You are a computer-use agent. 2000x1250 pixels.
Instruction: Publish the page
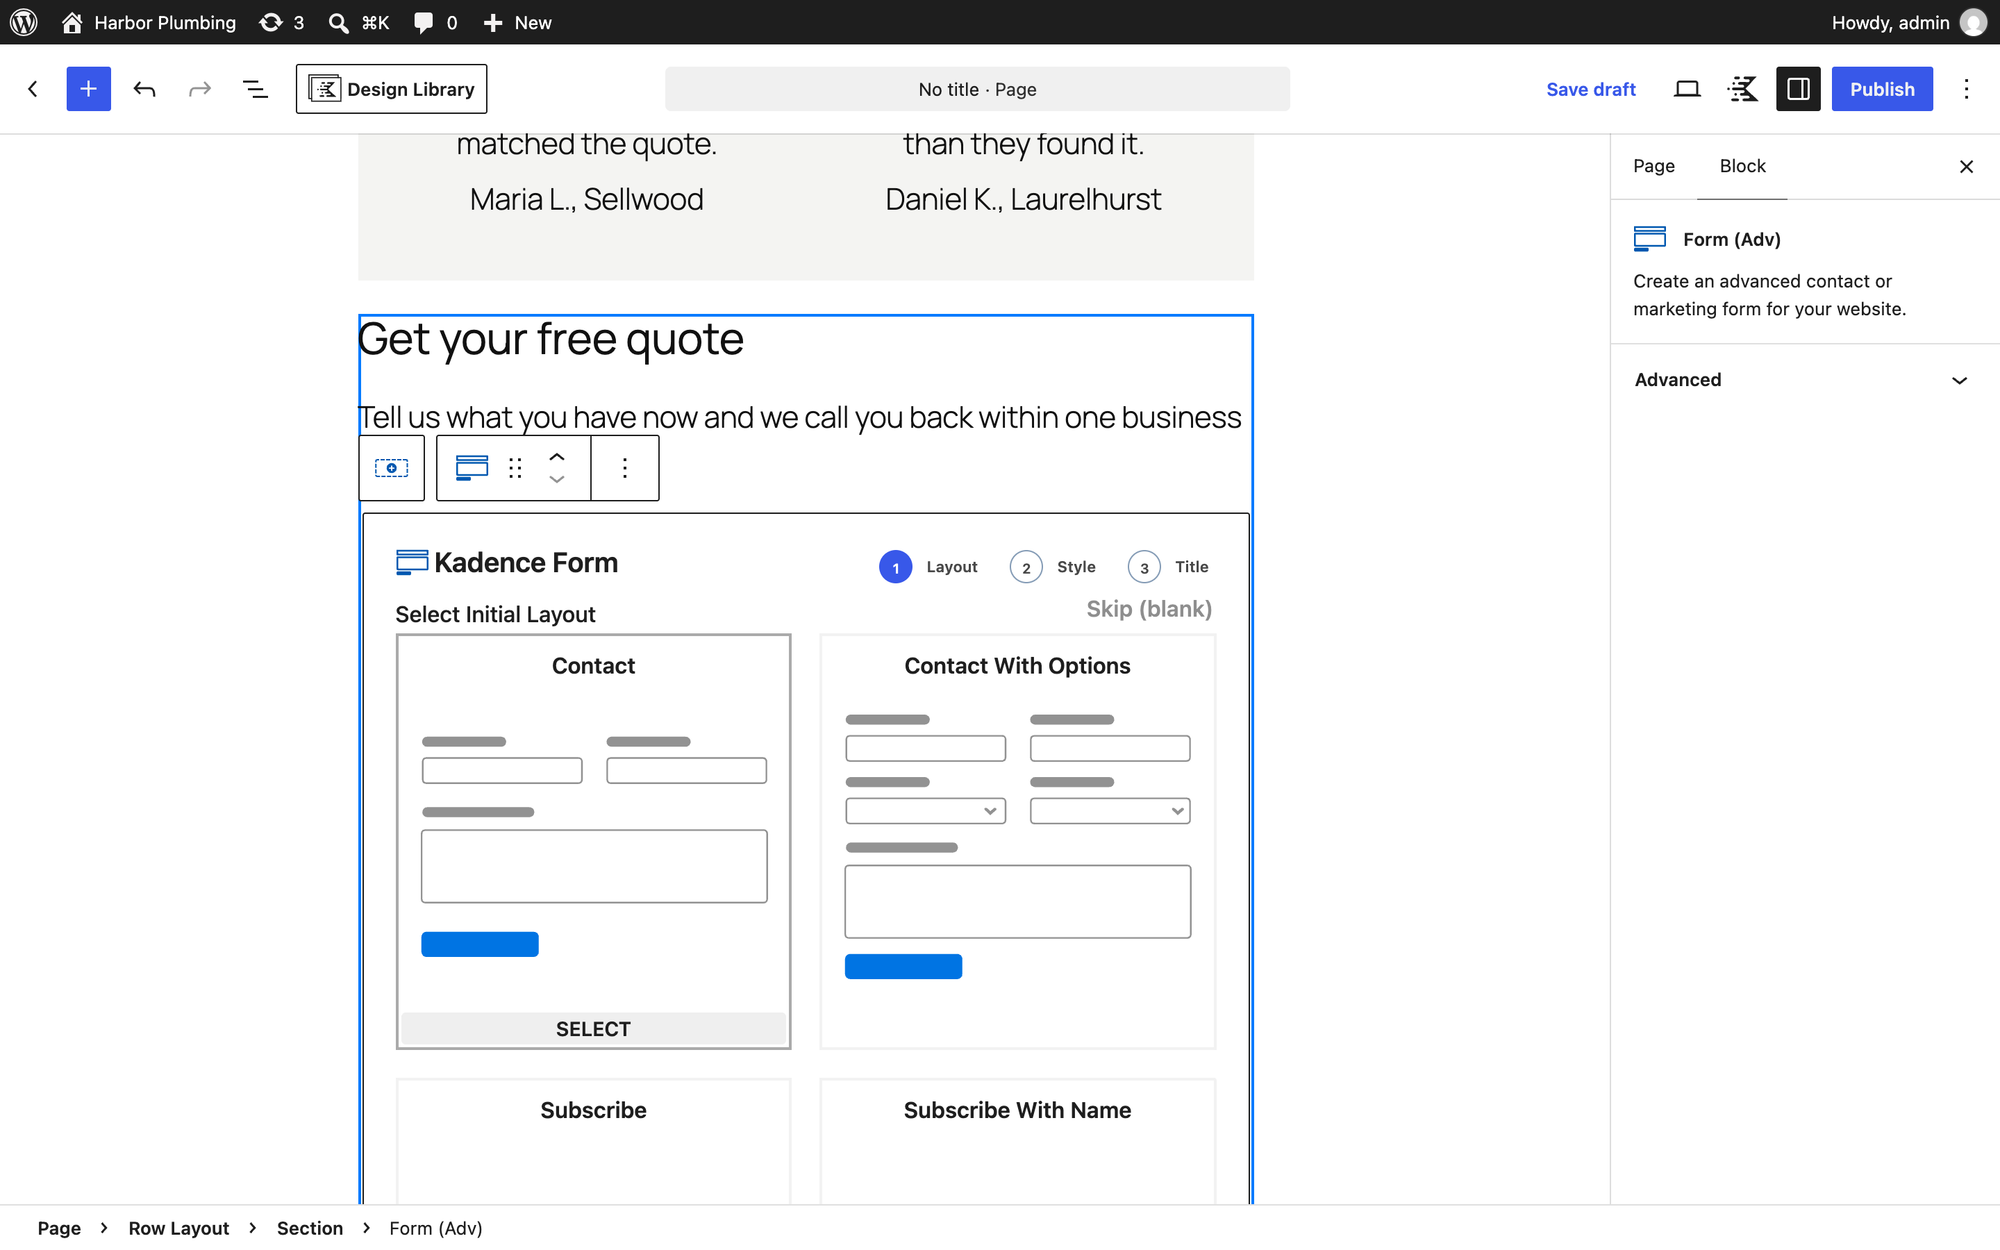tap(1882, 89)
